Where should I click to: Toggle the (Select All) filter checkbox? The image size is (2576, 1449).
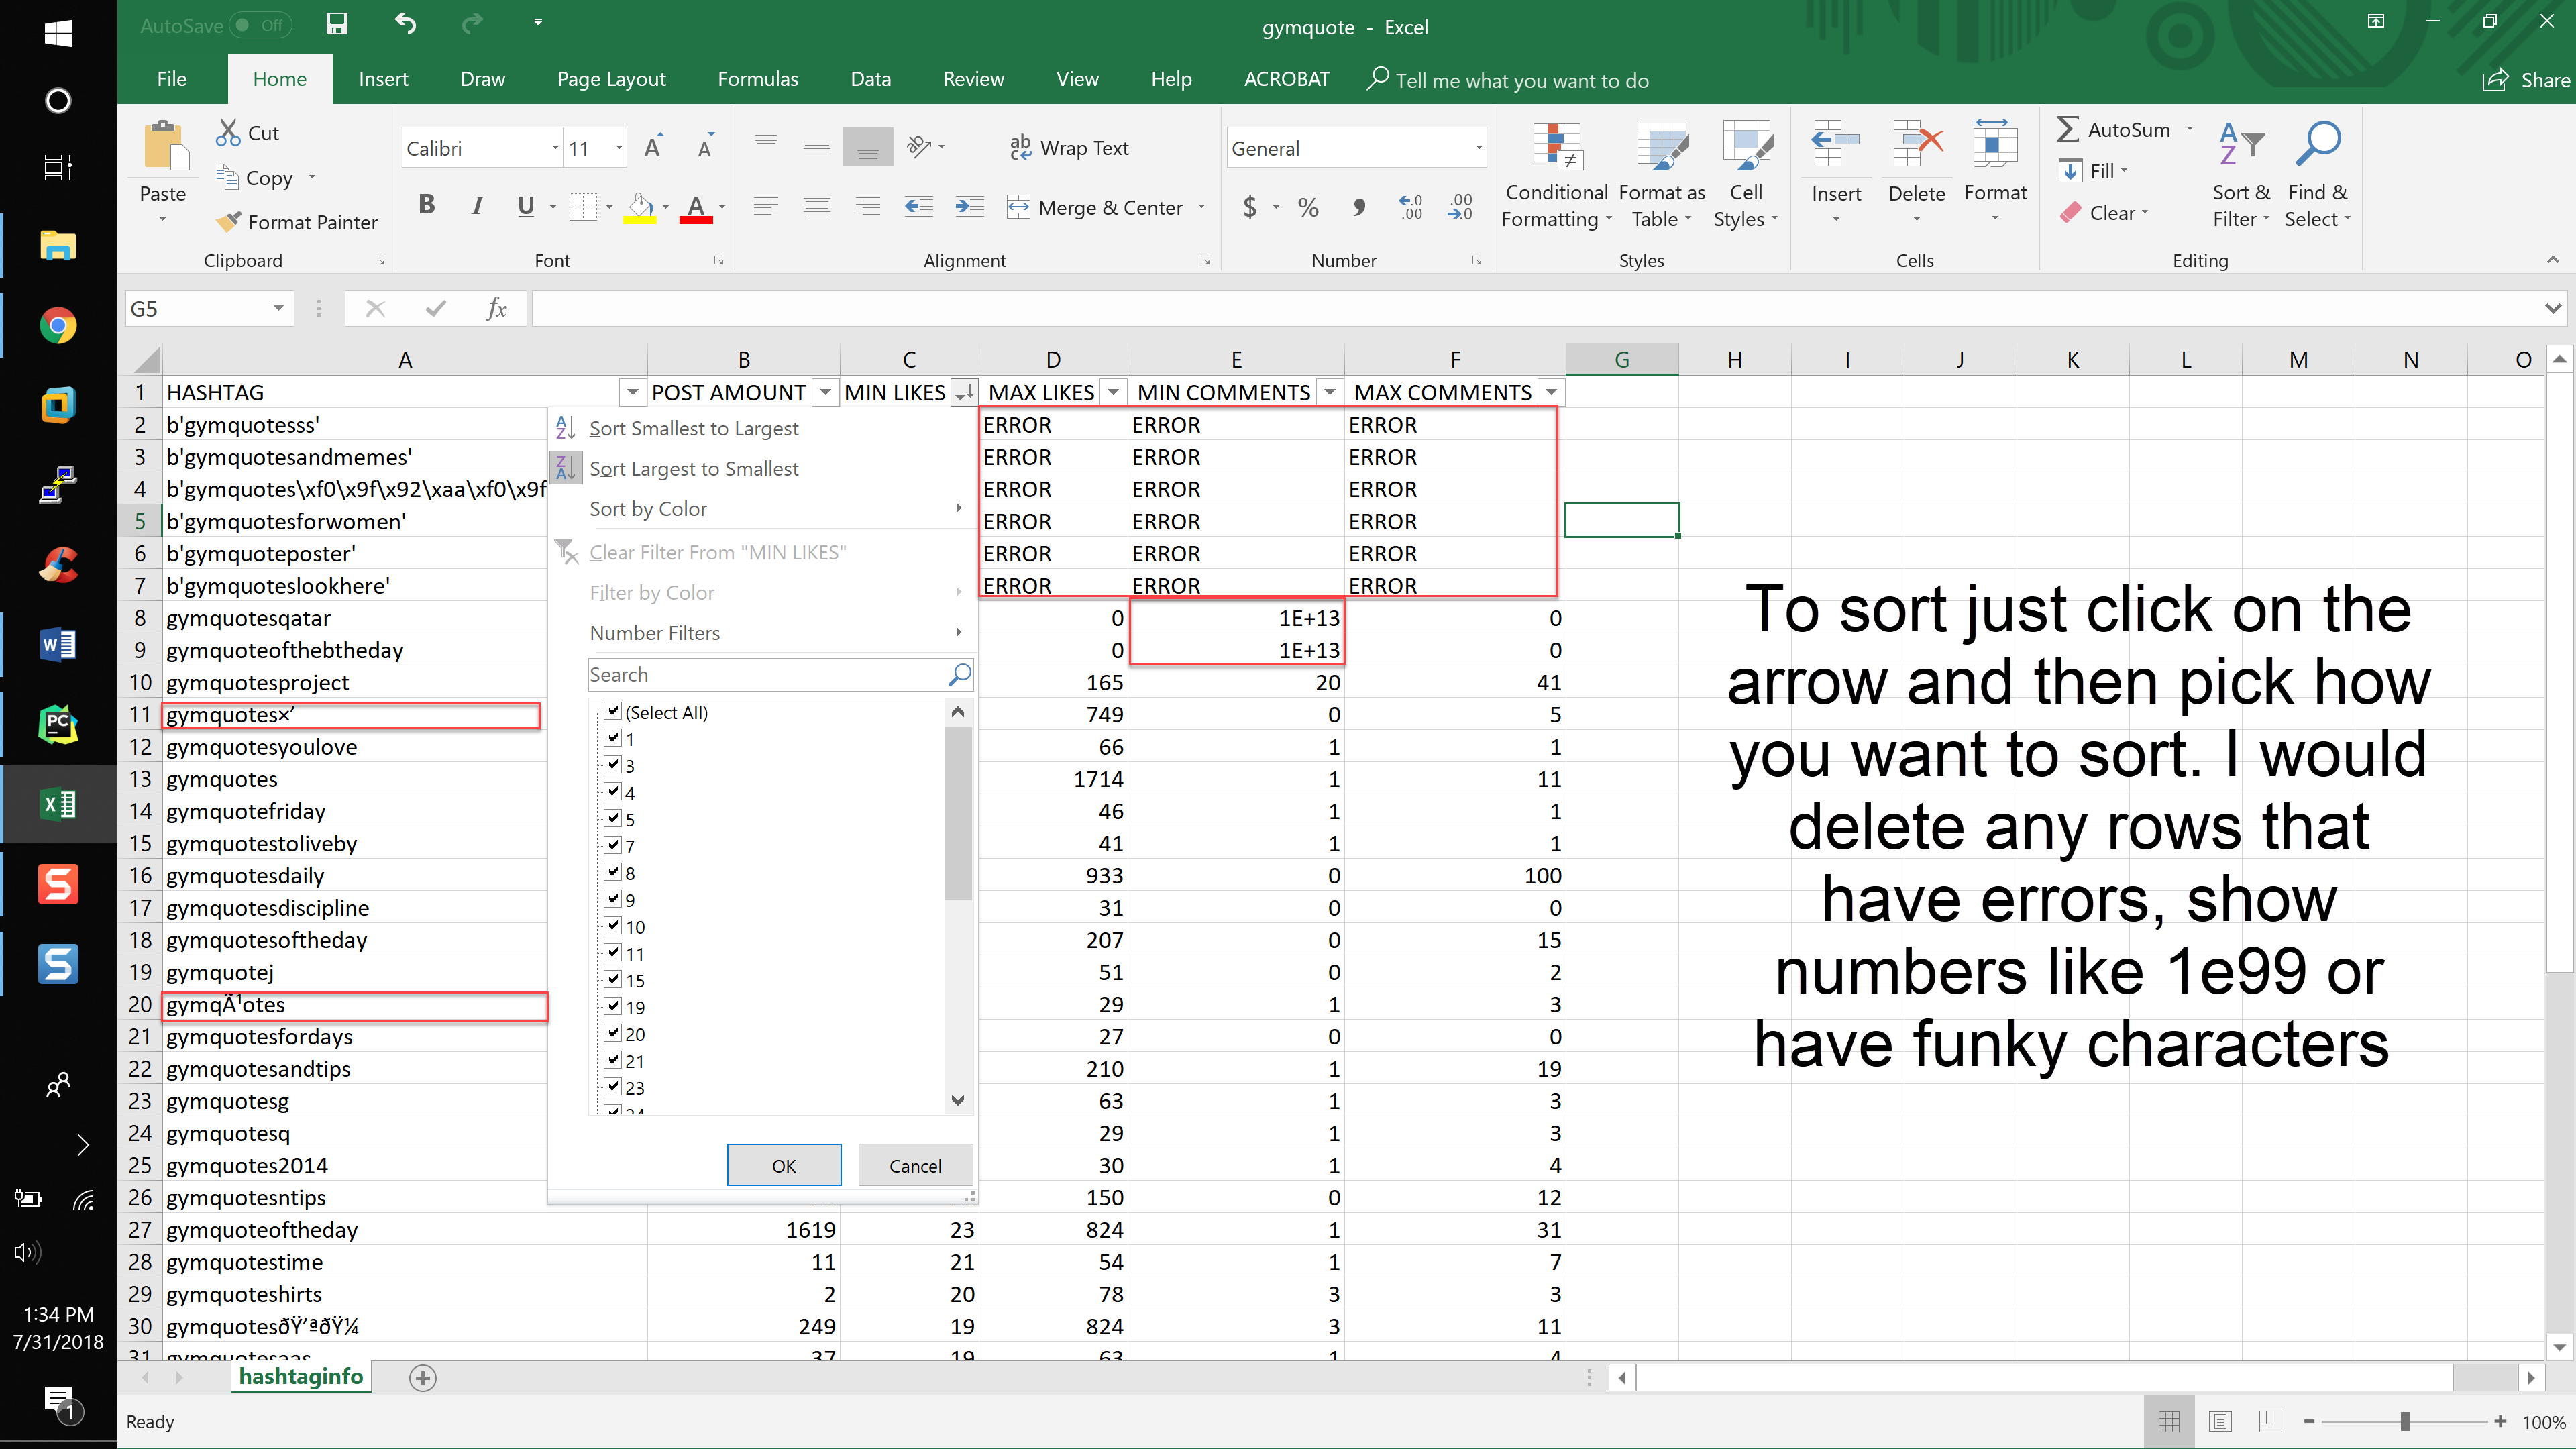pos(613,711)
